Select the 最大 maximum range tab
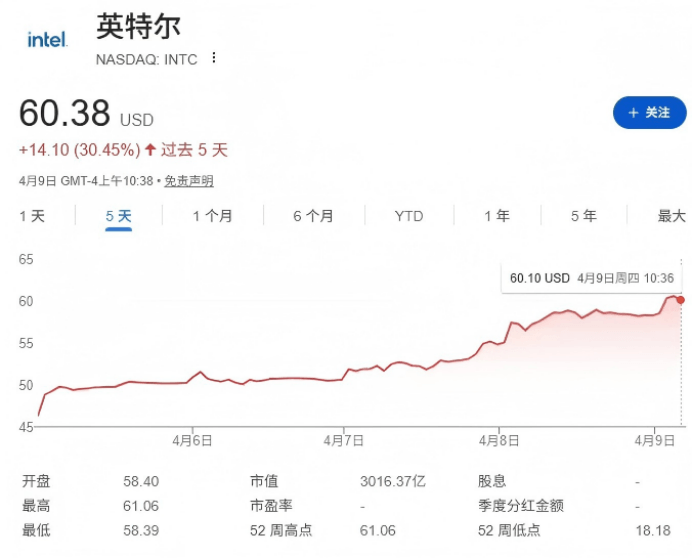The width and height of the screenshot is (693, 558). (671, 216)
